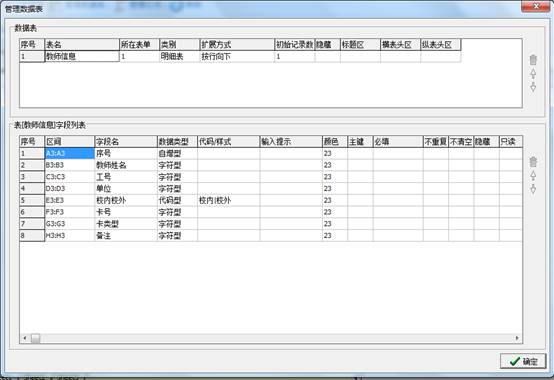Select the G3:G3 range cell
The image size is (554, 380).
(70, 224)
